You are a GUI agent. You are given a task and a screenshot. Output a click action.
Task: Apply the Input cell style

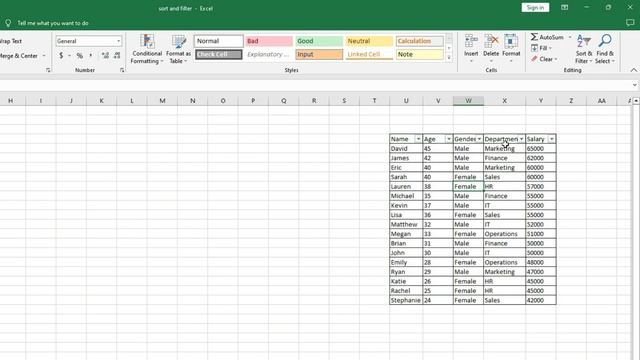[319, 54]
